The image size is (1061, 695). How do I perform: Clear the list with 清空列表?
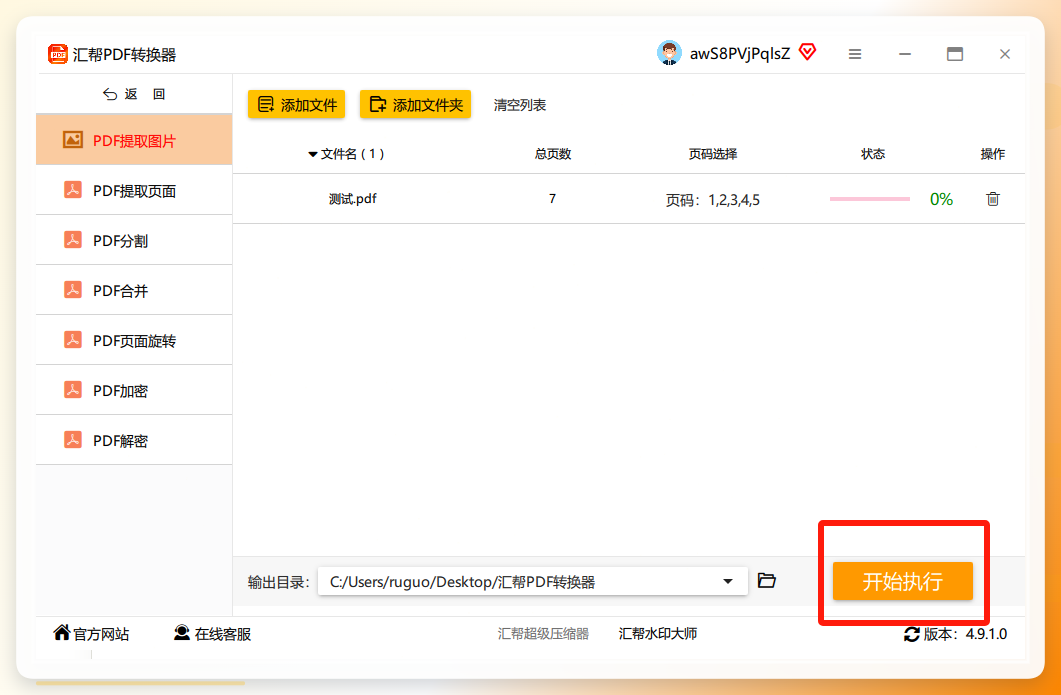tap(520, 105)
